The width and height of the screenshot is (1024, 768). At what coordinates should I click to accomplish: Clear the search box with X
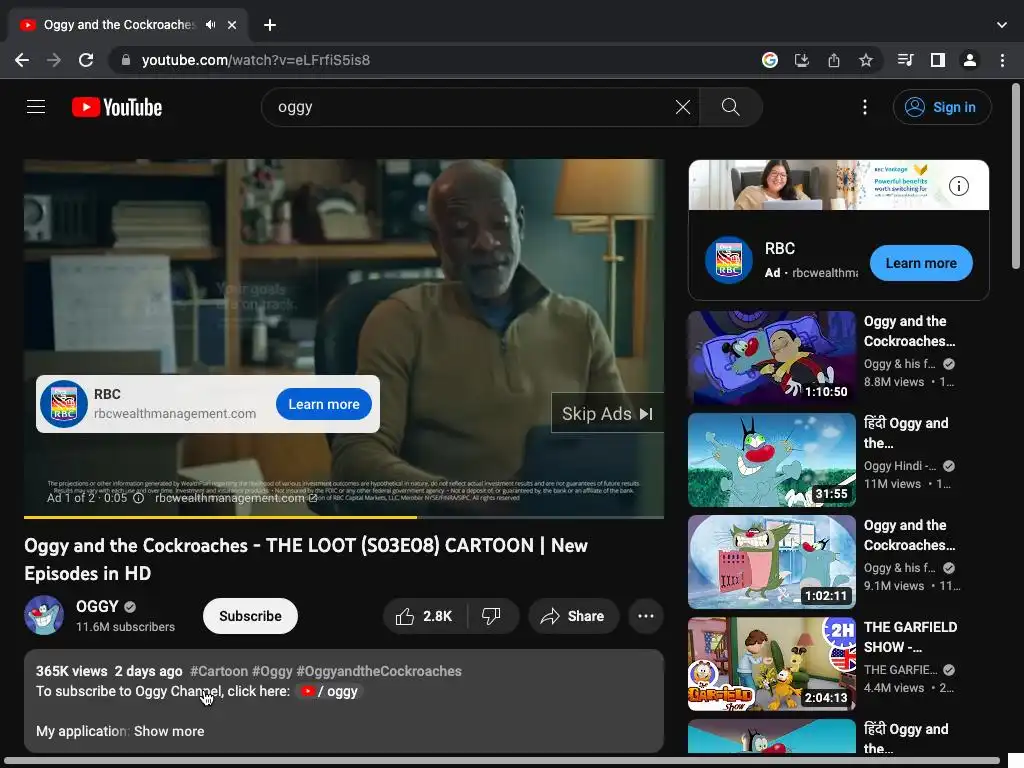tap(682, 107)
